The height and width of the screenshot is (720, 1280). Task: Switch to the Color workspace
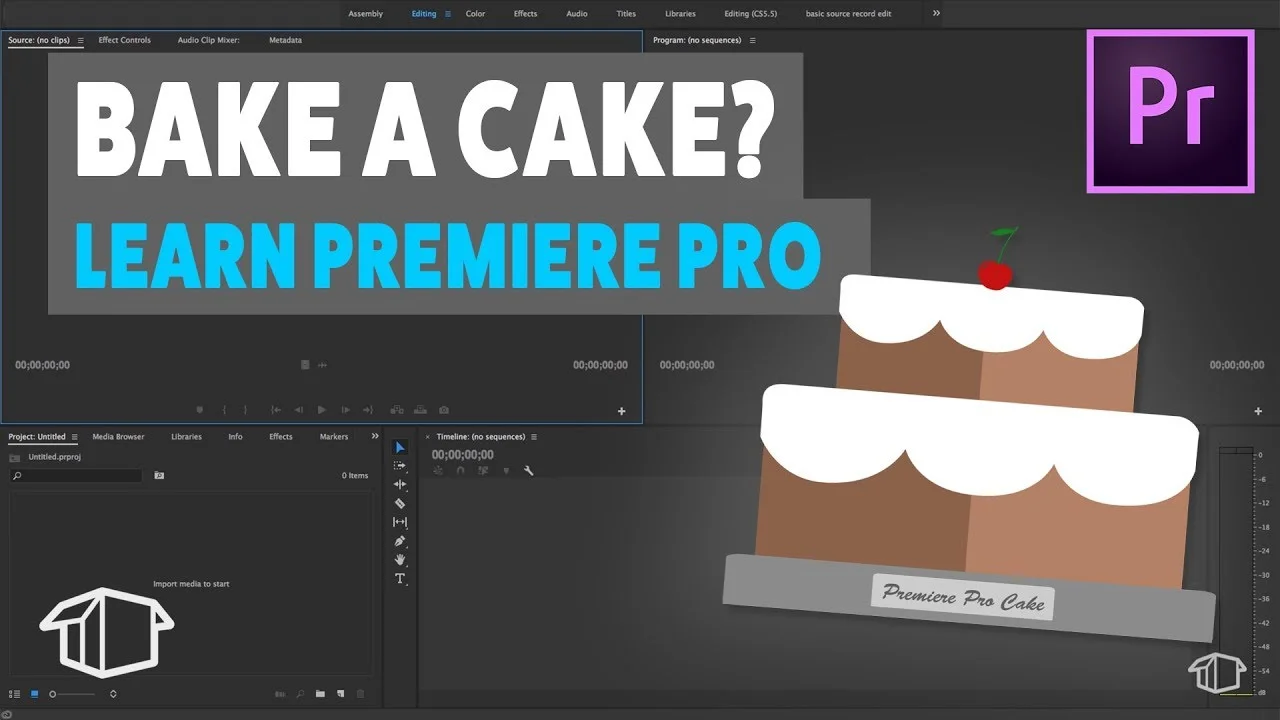[475, 14]
